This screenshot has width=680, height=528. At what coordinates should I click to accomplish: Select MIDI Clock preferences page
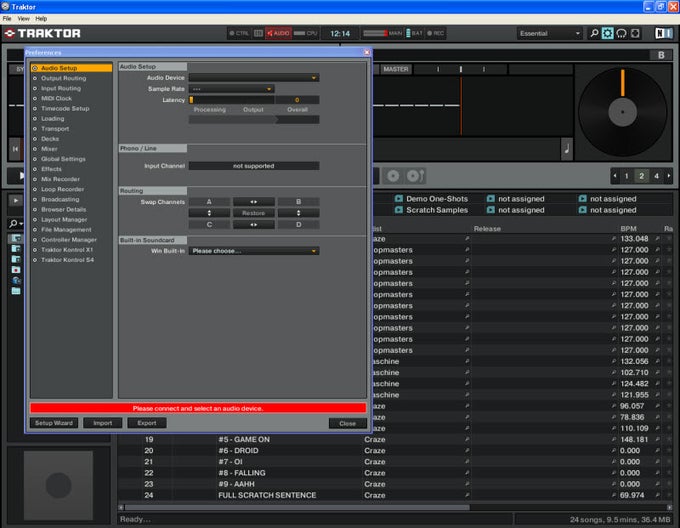56,98
